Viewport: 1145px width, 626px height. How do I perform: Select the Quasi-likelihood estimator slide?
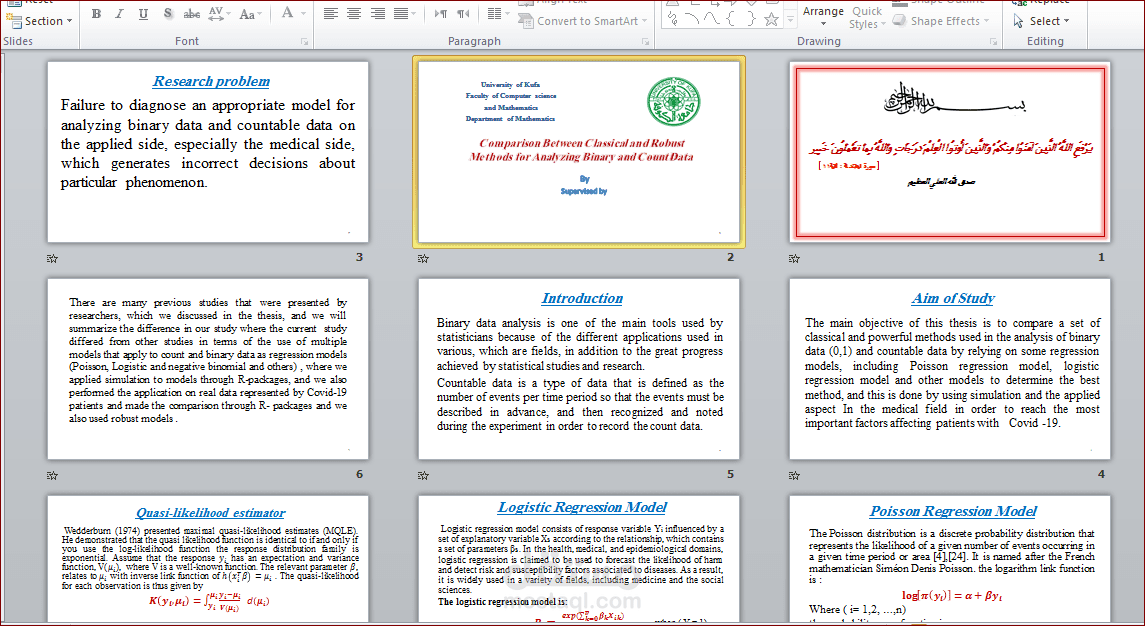(208, 559)
